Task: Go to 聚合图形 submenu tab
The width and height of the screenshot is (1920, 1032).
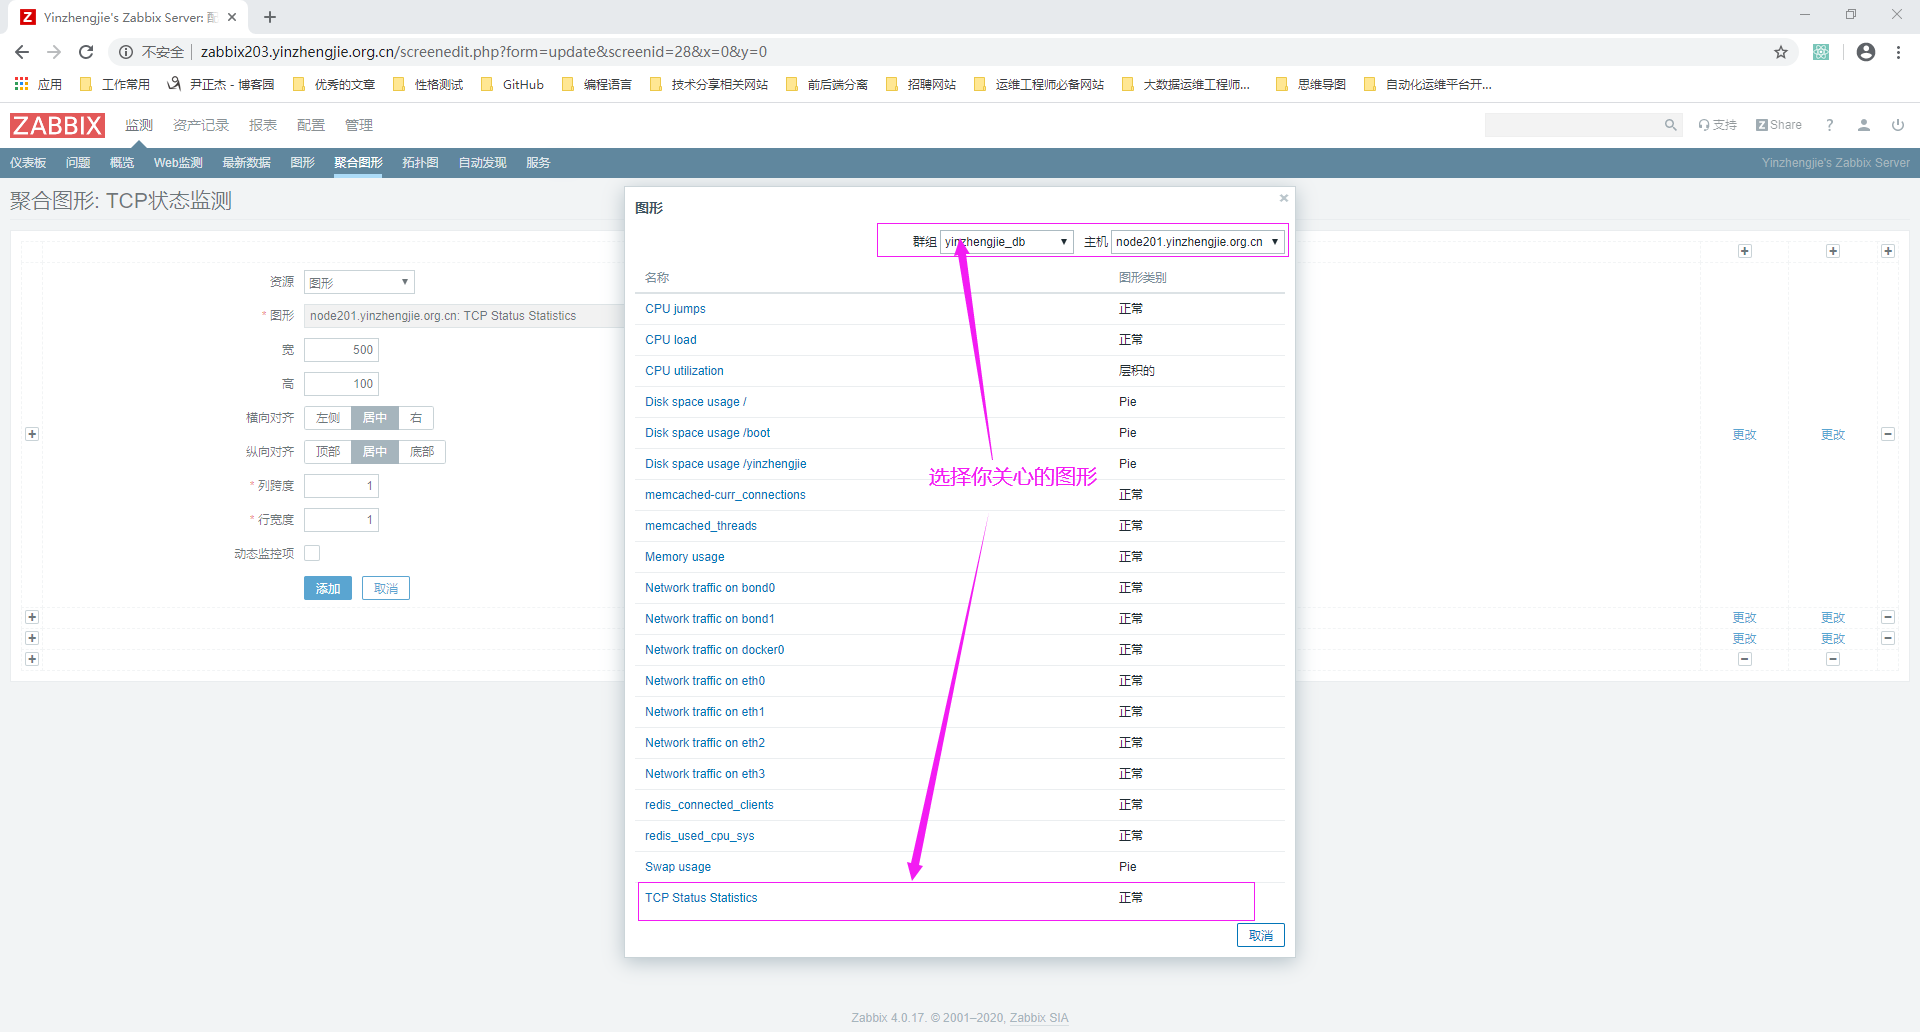Action: point(358,163)
